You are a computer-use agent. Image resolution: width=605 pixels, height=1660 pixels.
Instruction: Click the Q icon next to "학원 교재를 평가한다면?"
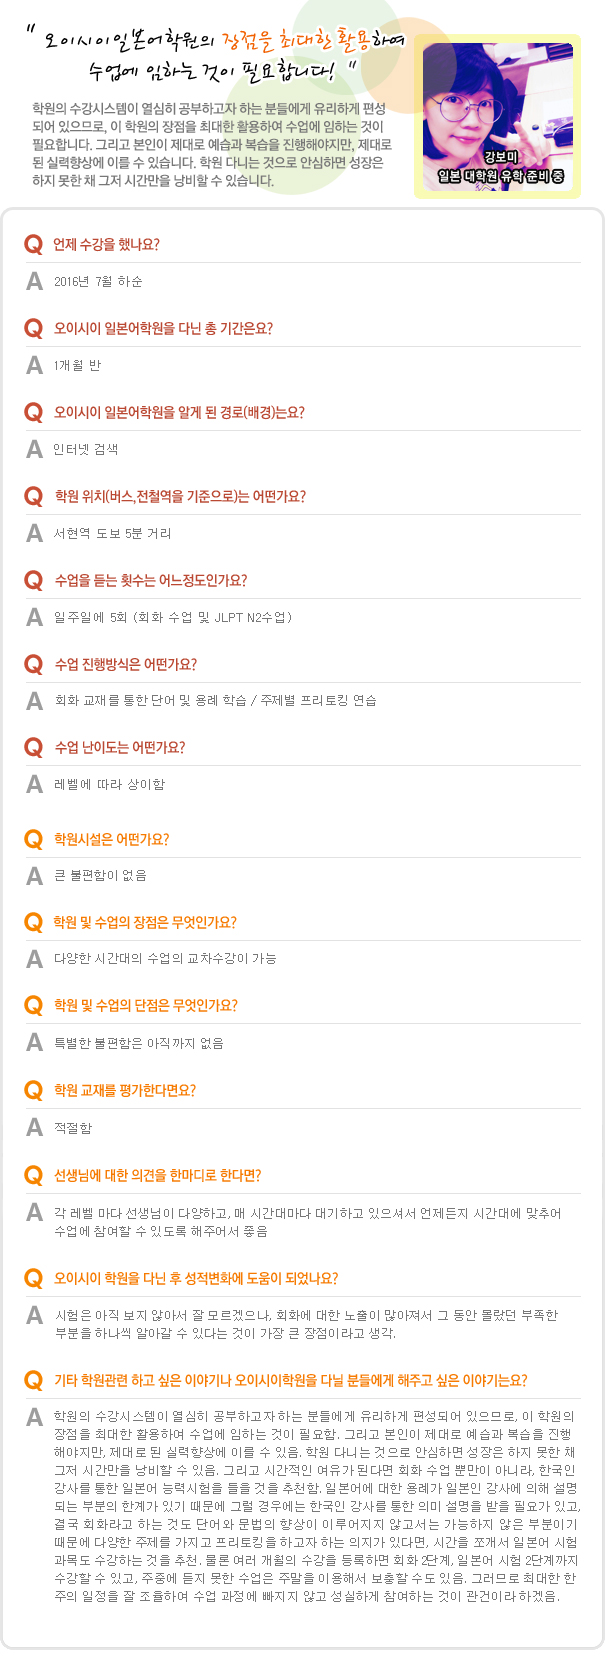(x=34, y=1091)
